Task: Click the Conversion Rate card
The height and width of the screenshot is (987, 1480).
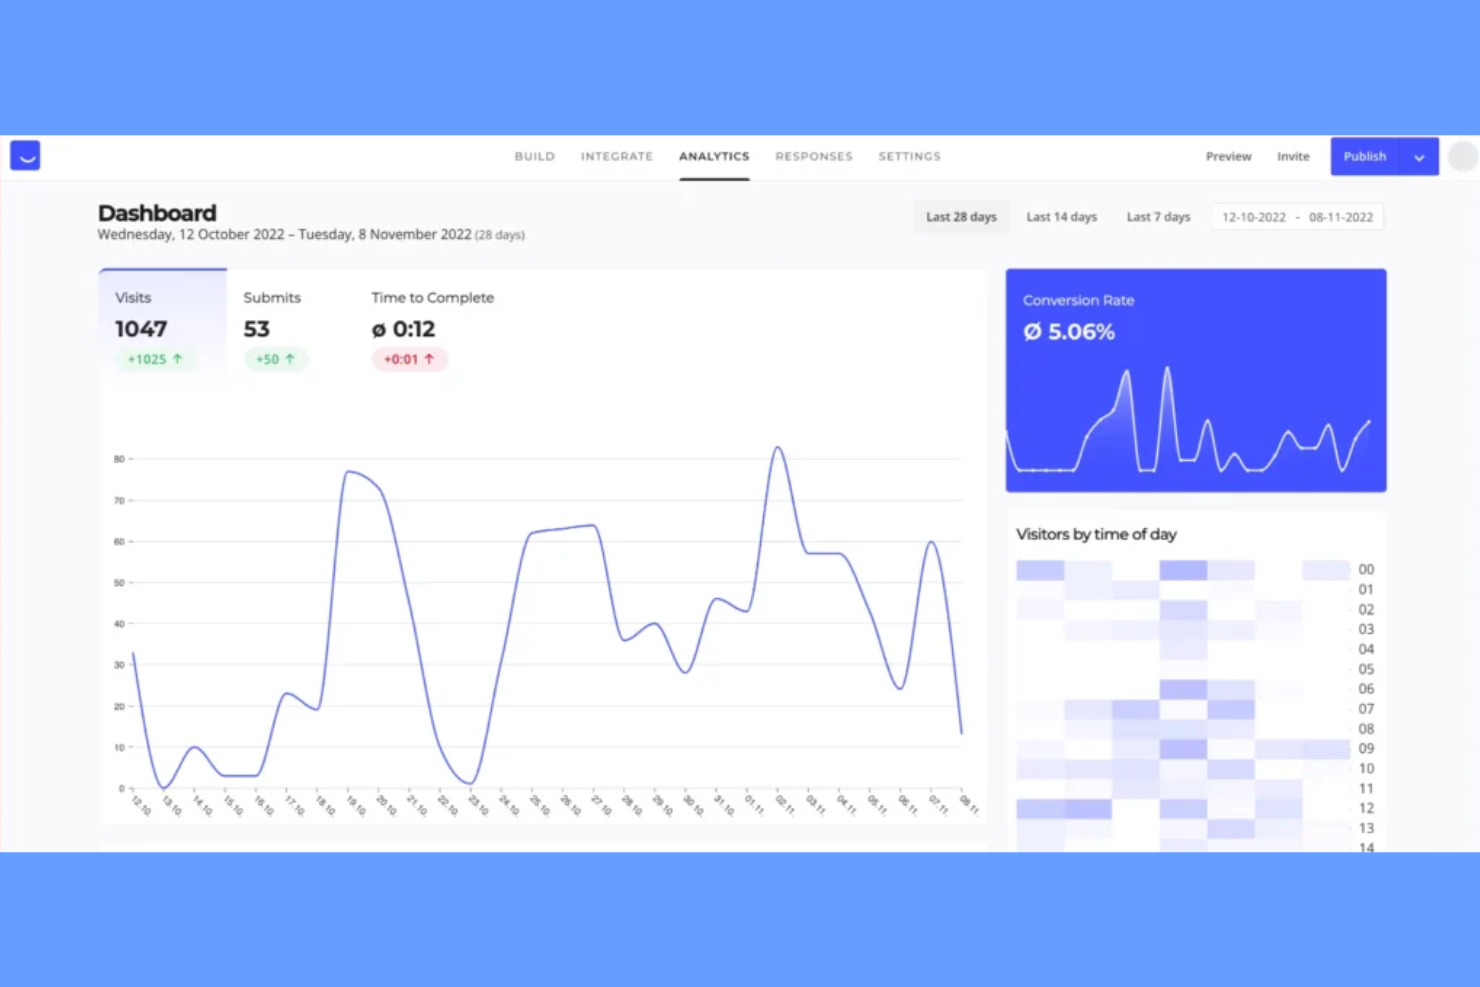Action: [1196, 380]
